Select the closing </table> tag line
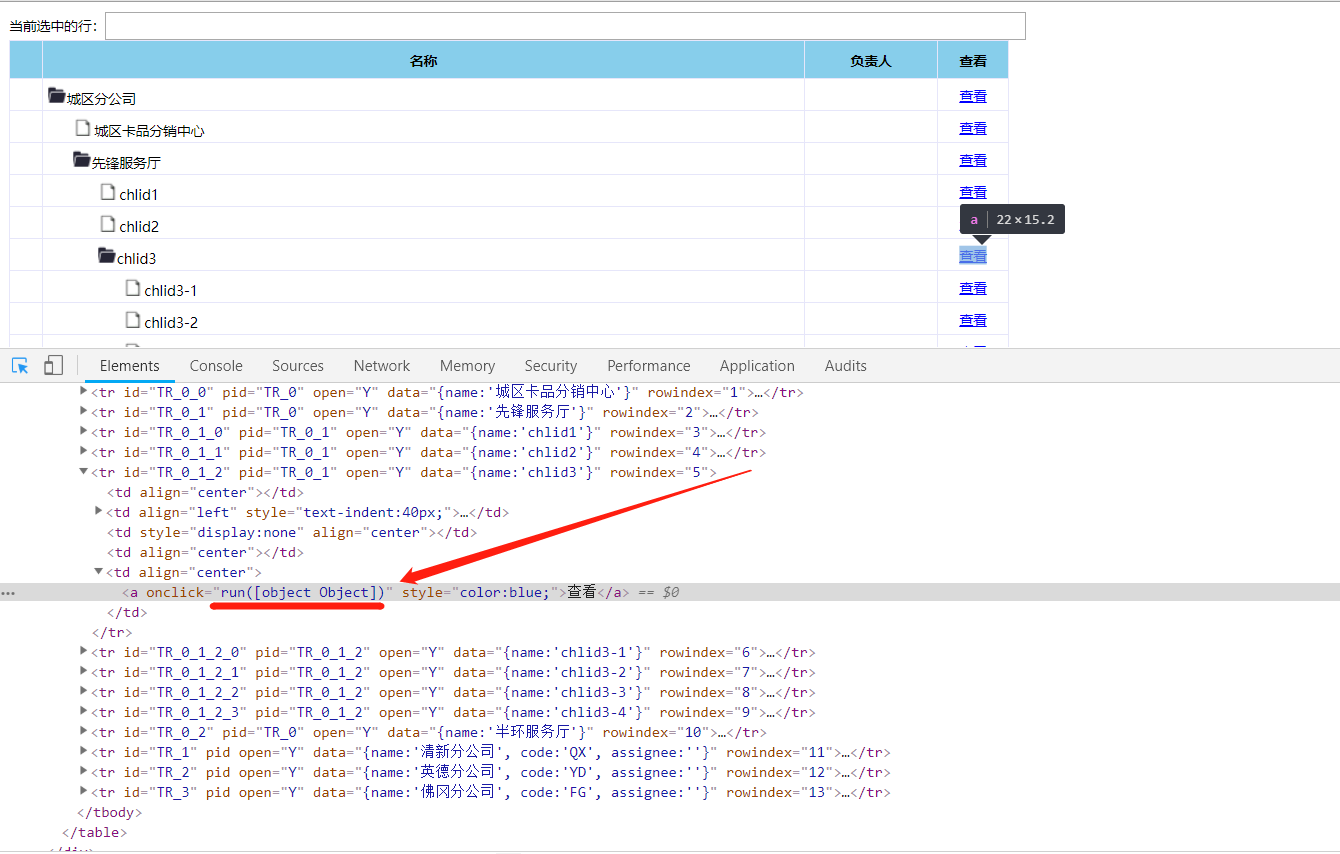The width and height of the screenshot is (1340, 854). 94,832
